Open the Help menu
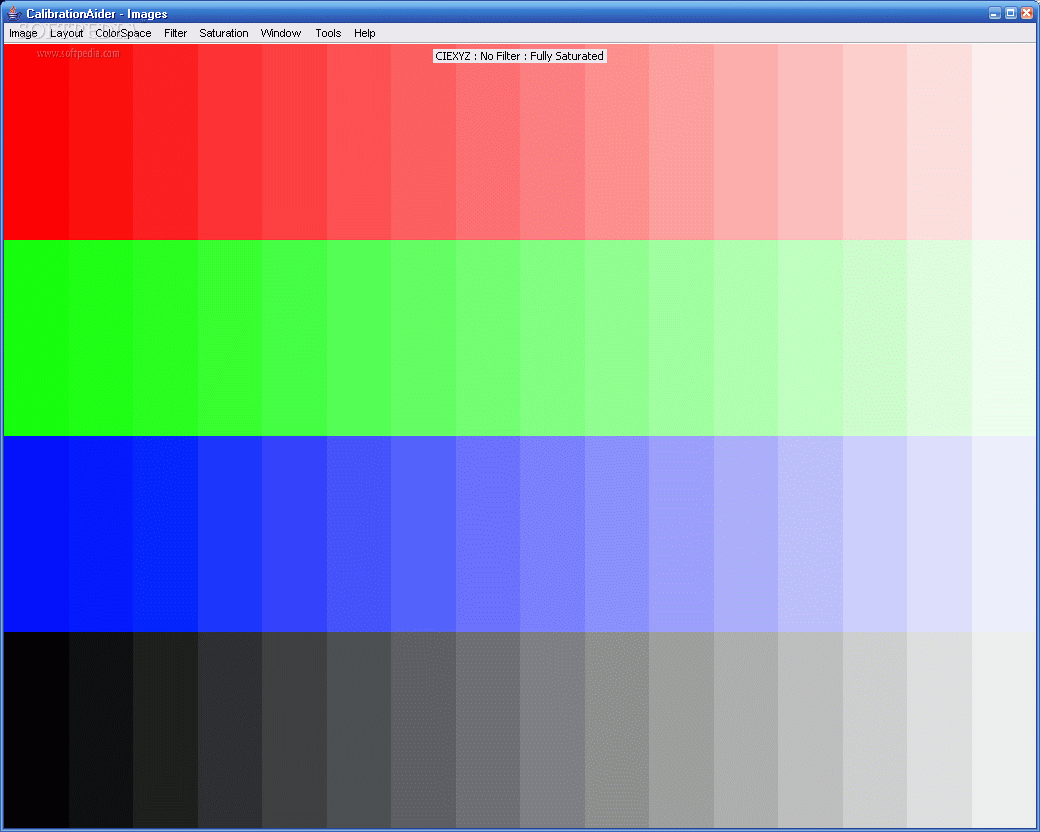 365,33
